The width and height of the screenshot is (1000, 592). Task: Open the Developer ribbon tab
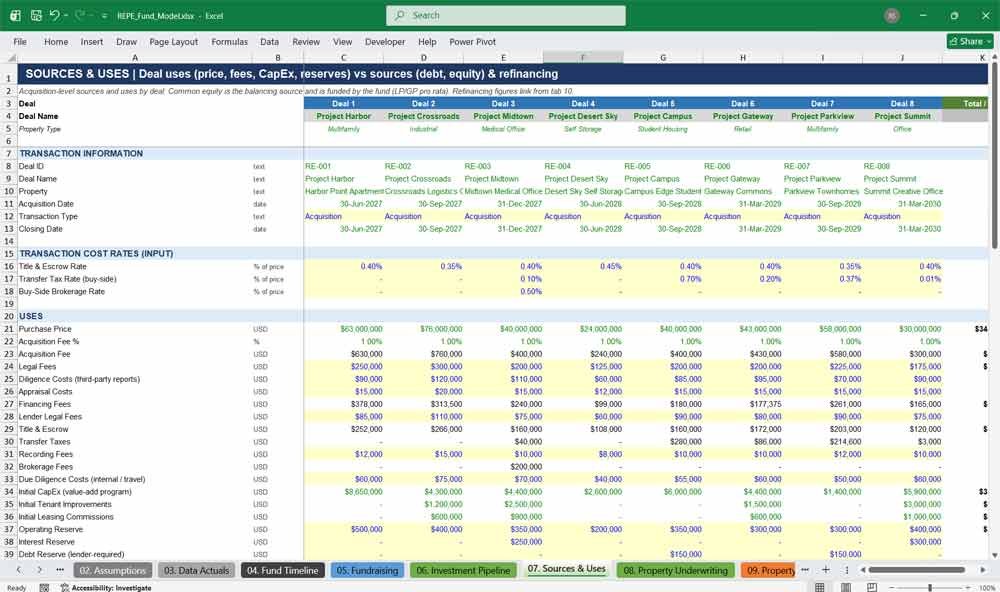(x=385, y=41)
